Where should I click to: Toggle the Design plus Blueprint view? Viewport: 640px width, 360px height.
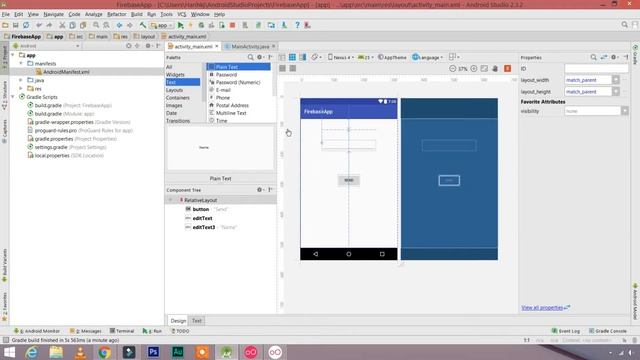pos(302,58)
